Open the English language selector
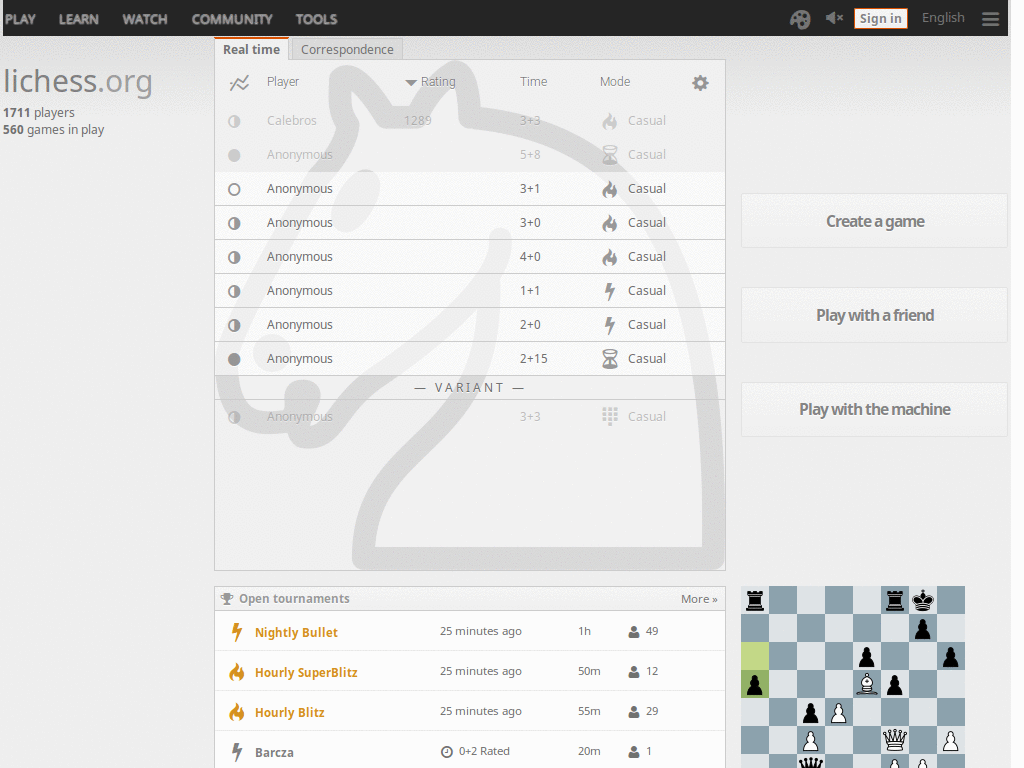Screen dimensions: 1024x768 click(x=943, y=18)
